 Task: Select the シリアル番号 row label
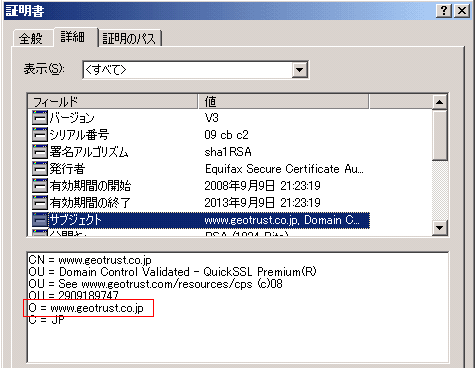point(79,135)
